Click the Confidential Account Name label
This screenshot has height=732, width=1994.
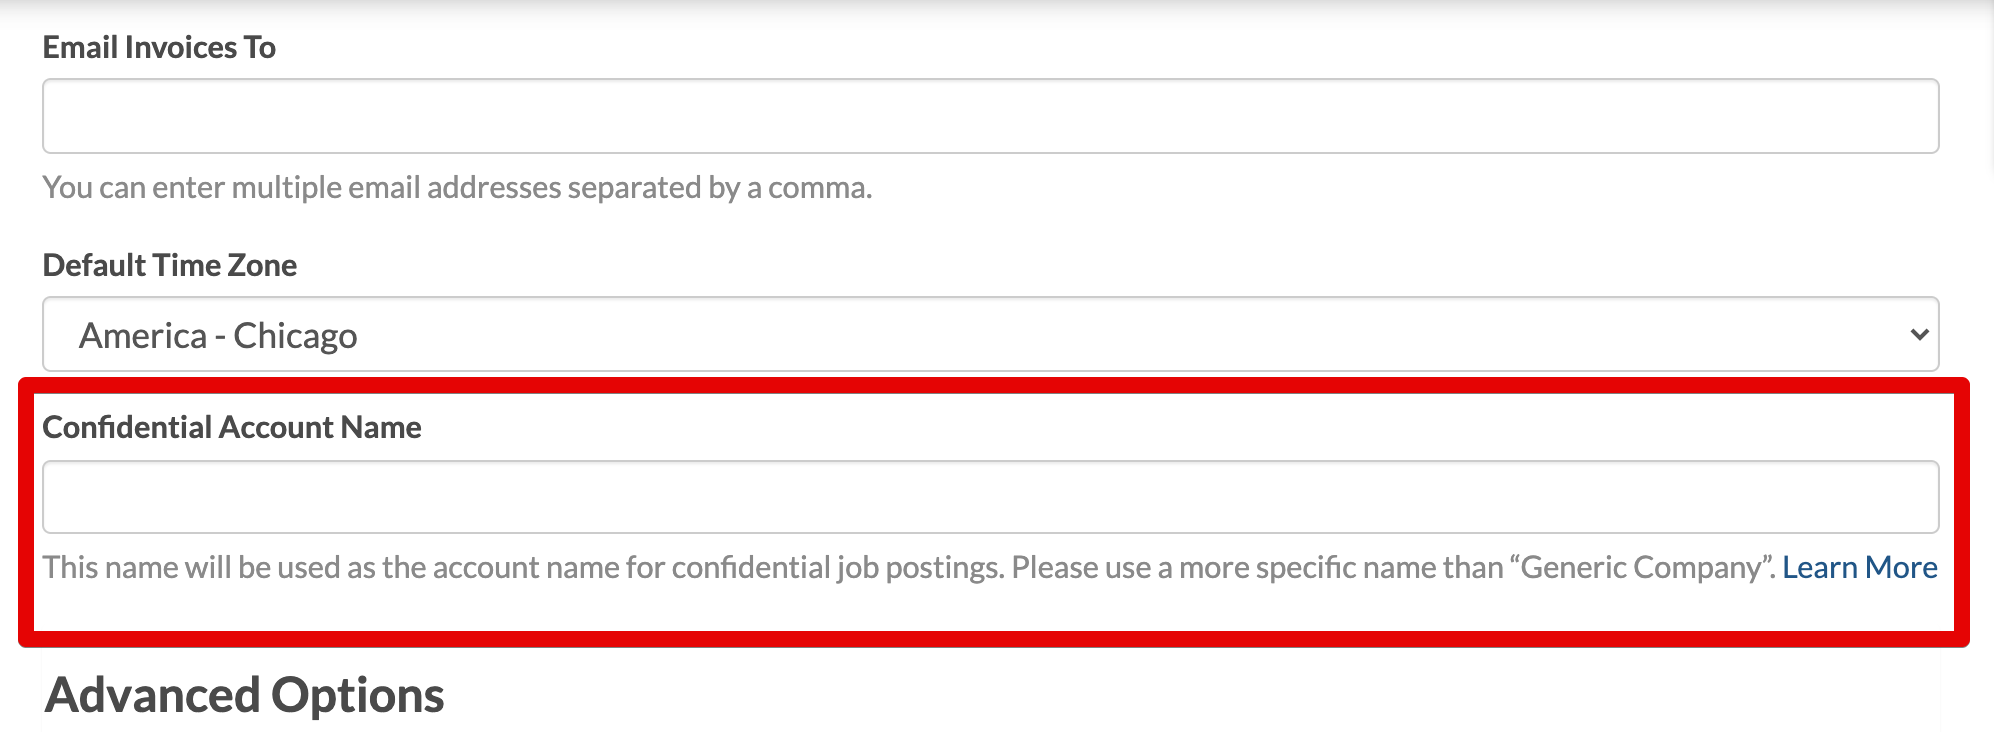click(x=232, y=427)
